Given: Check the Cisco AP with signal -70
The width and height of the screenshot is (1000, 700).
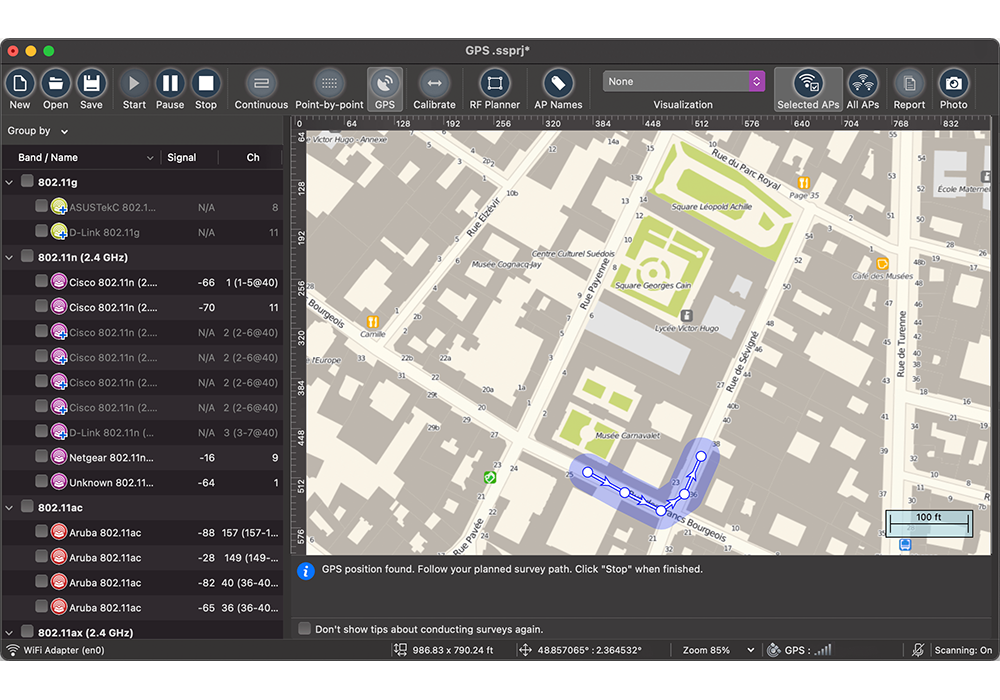Looking at the screenshot, I should tap(41, 306).
